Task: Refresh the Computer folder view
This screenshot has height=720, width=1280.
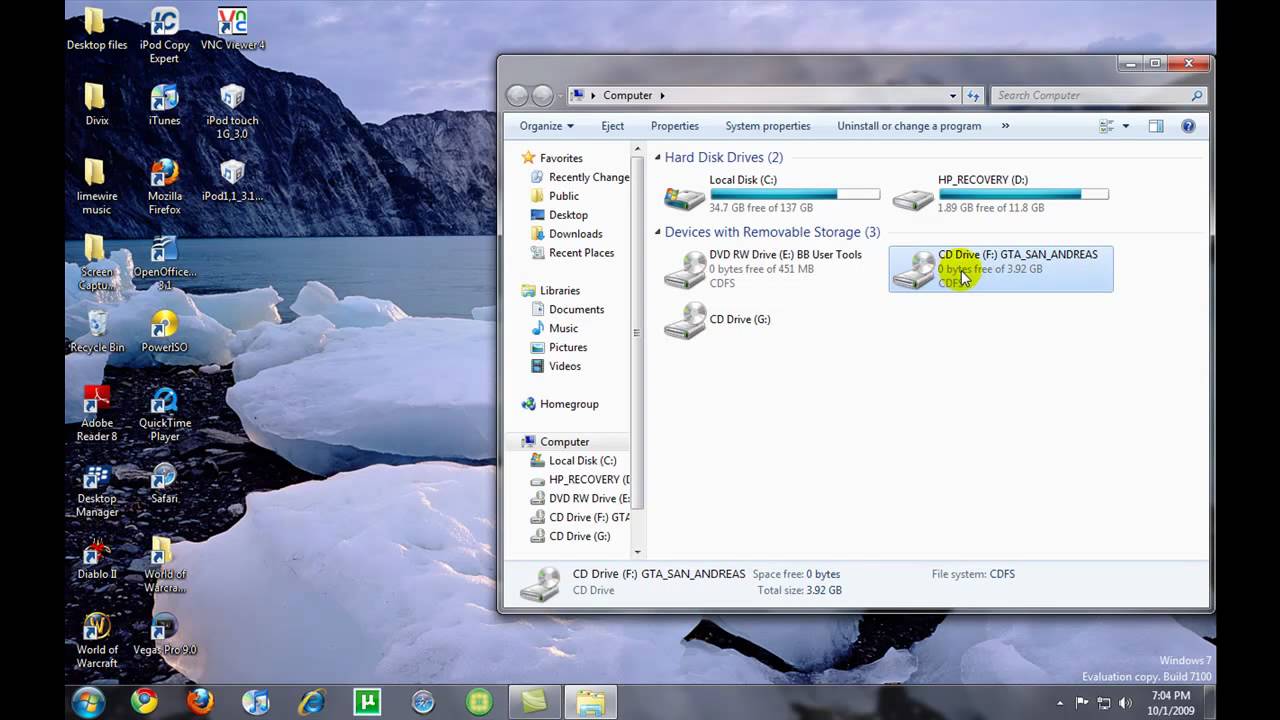Action: [x=974, y=96]
